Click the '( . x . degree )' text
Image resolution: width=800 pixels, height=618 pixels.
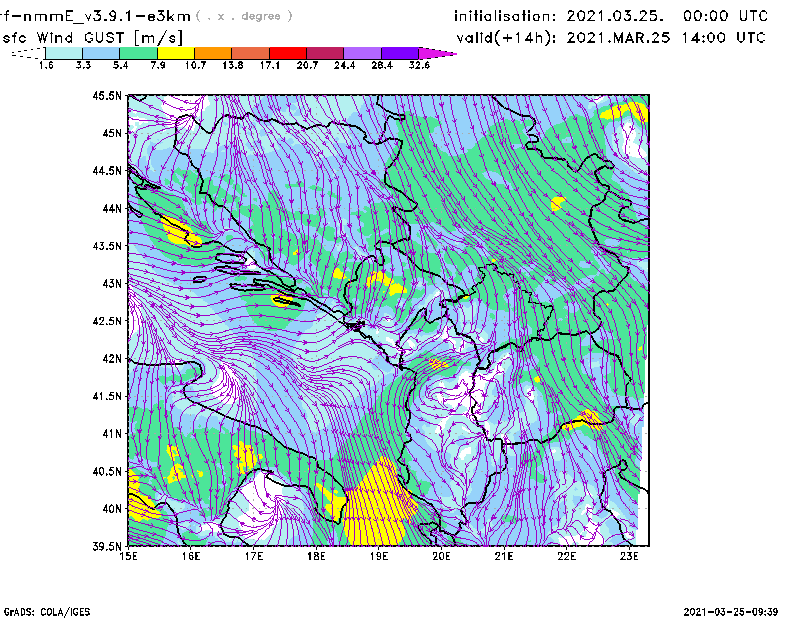(244, 16)
